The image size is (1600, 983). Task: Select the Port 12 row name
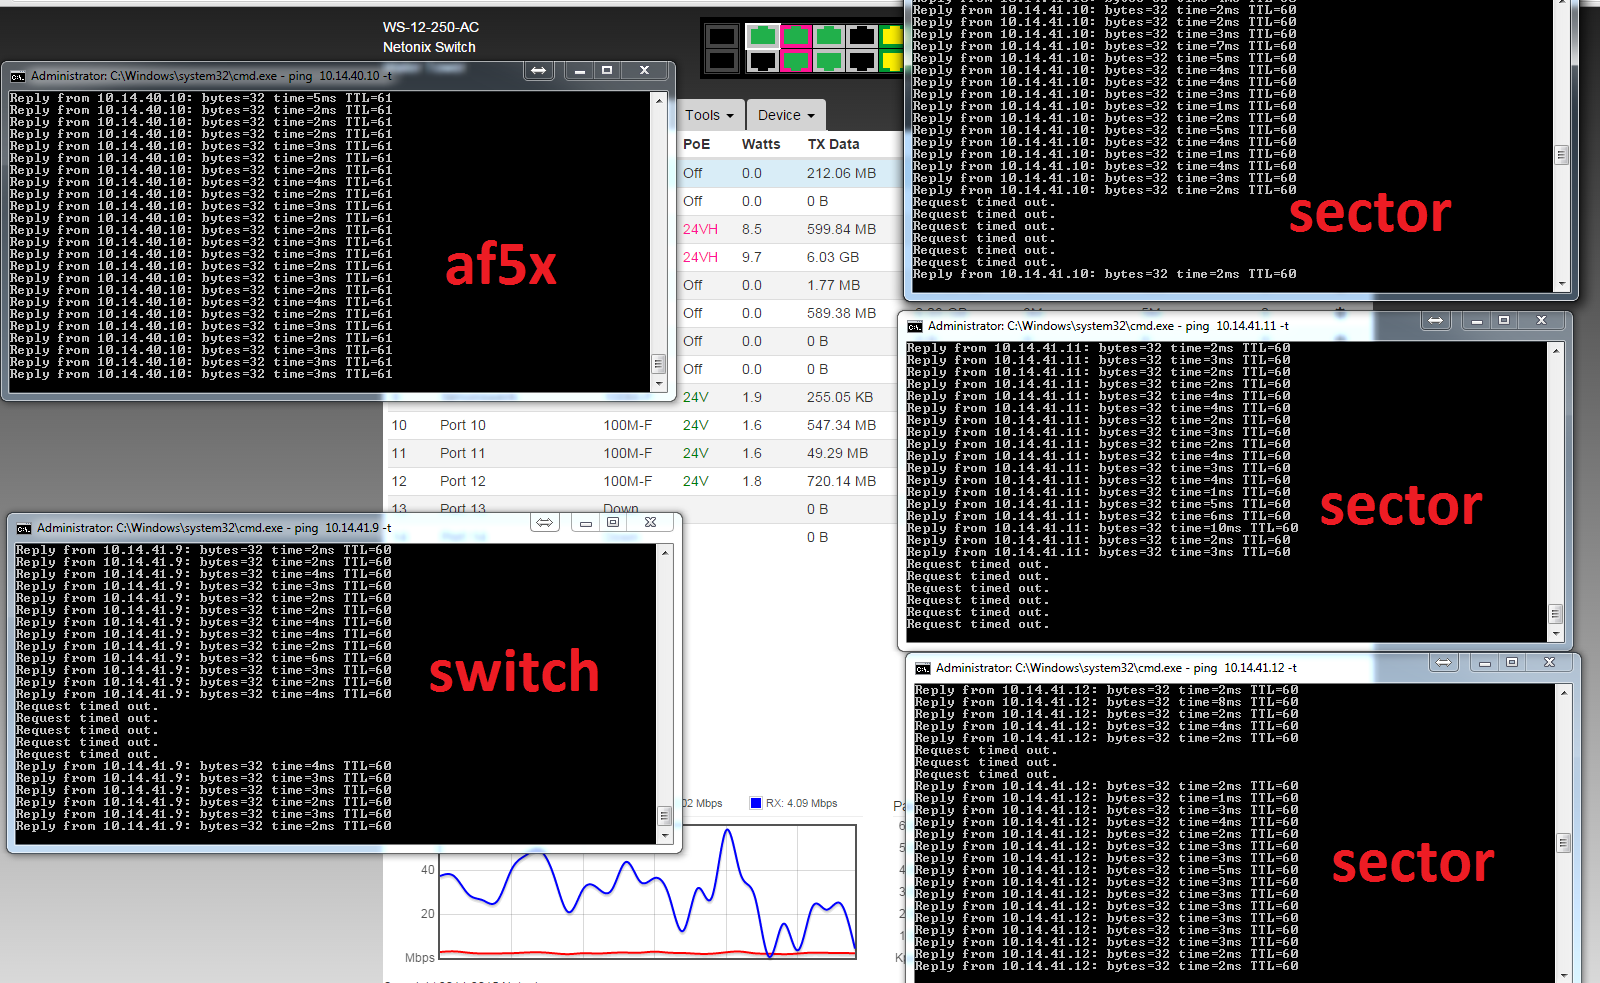click(463, 481)
